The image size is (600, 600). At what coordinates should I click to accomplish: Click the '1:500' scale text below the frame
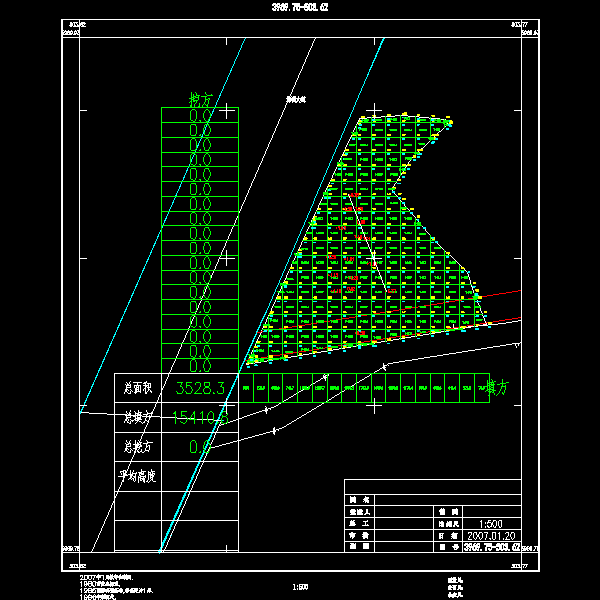[x=300, y=587]
